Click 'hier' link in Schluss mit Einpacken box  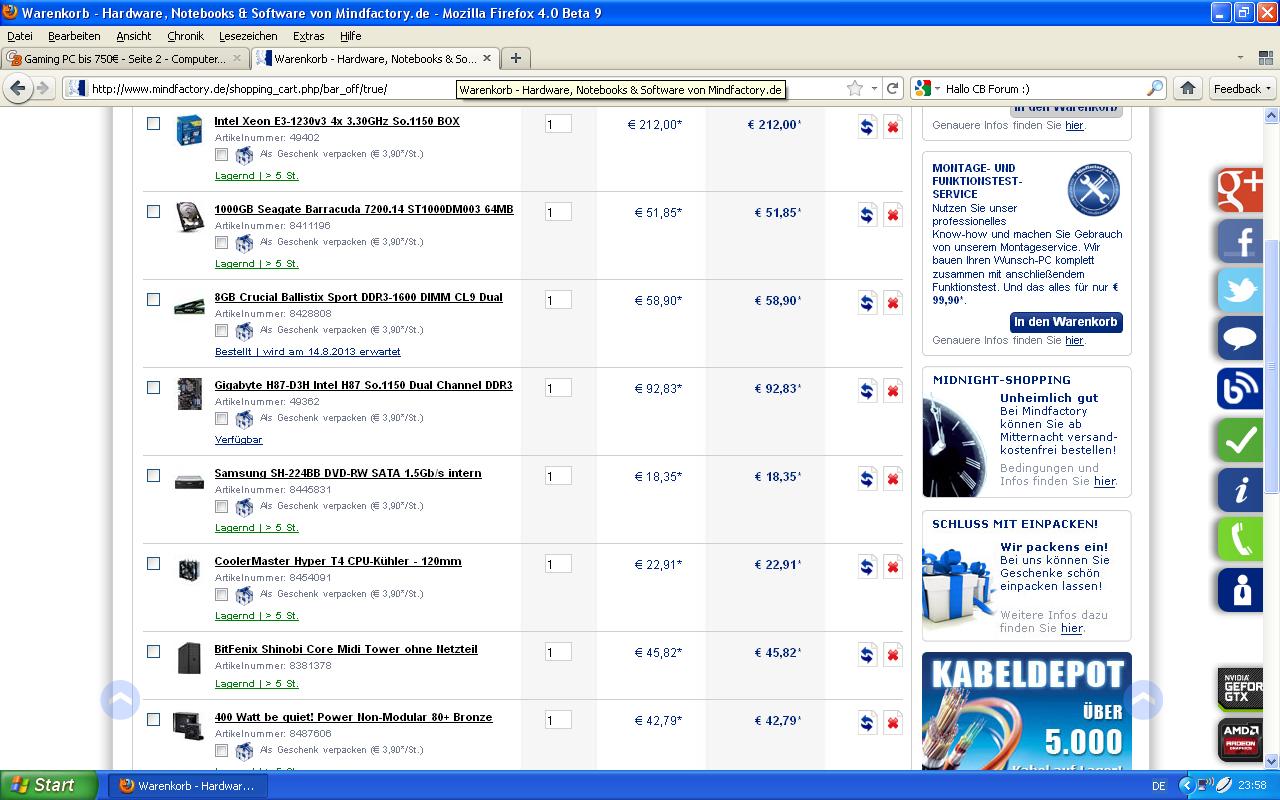point(1071,628)
